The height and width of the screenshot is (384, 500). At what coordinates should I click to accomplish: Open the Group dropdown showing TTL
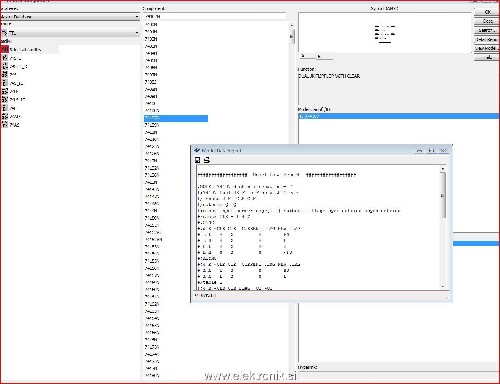click(x=70, y=33)
